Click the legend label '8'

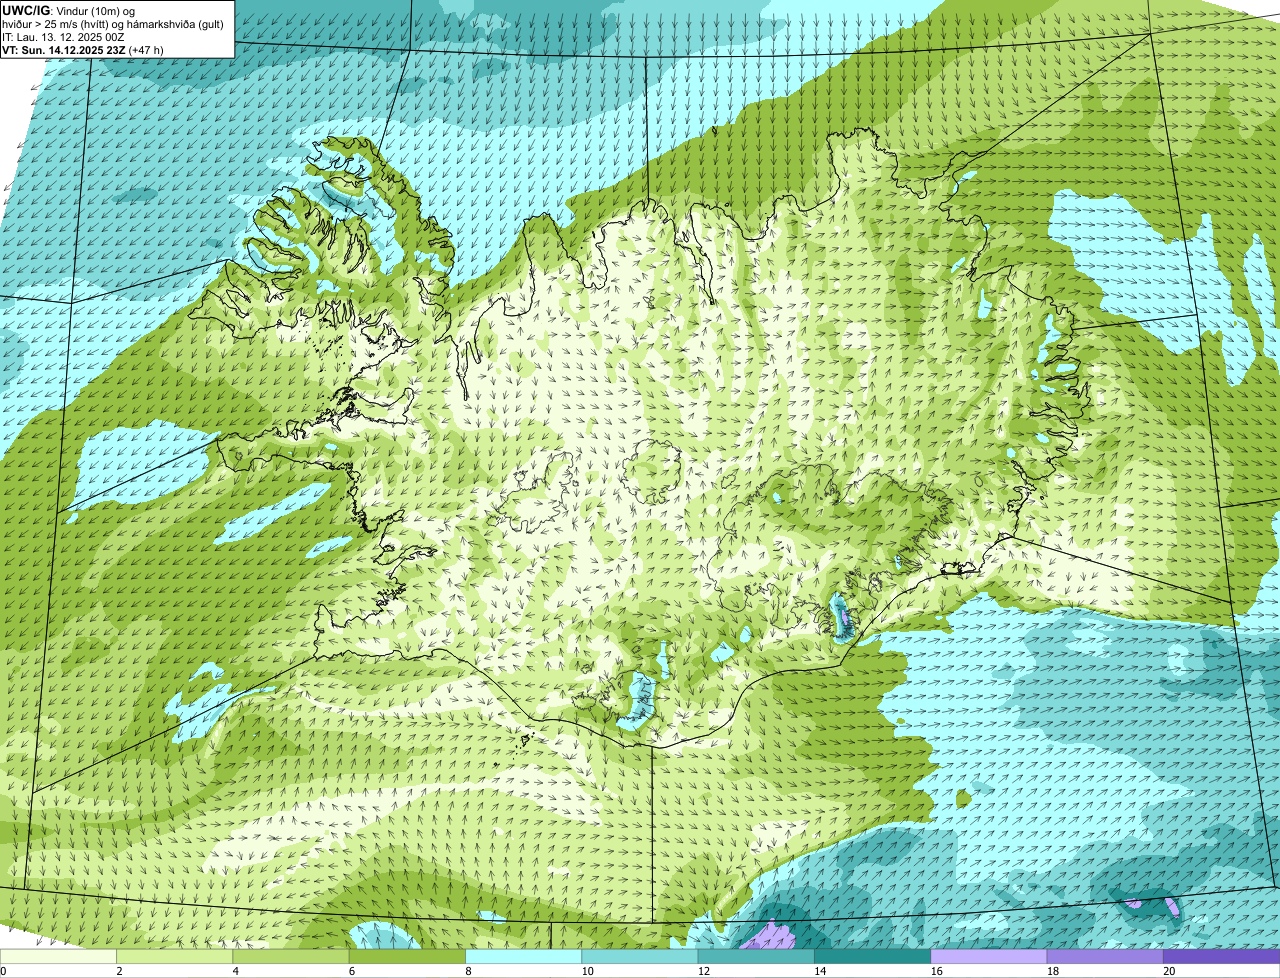[x=466, y=971]
